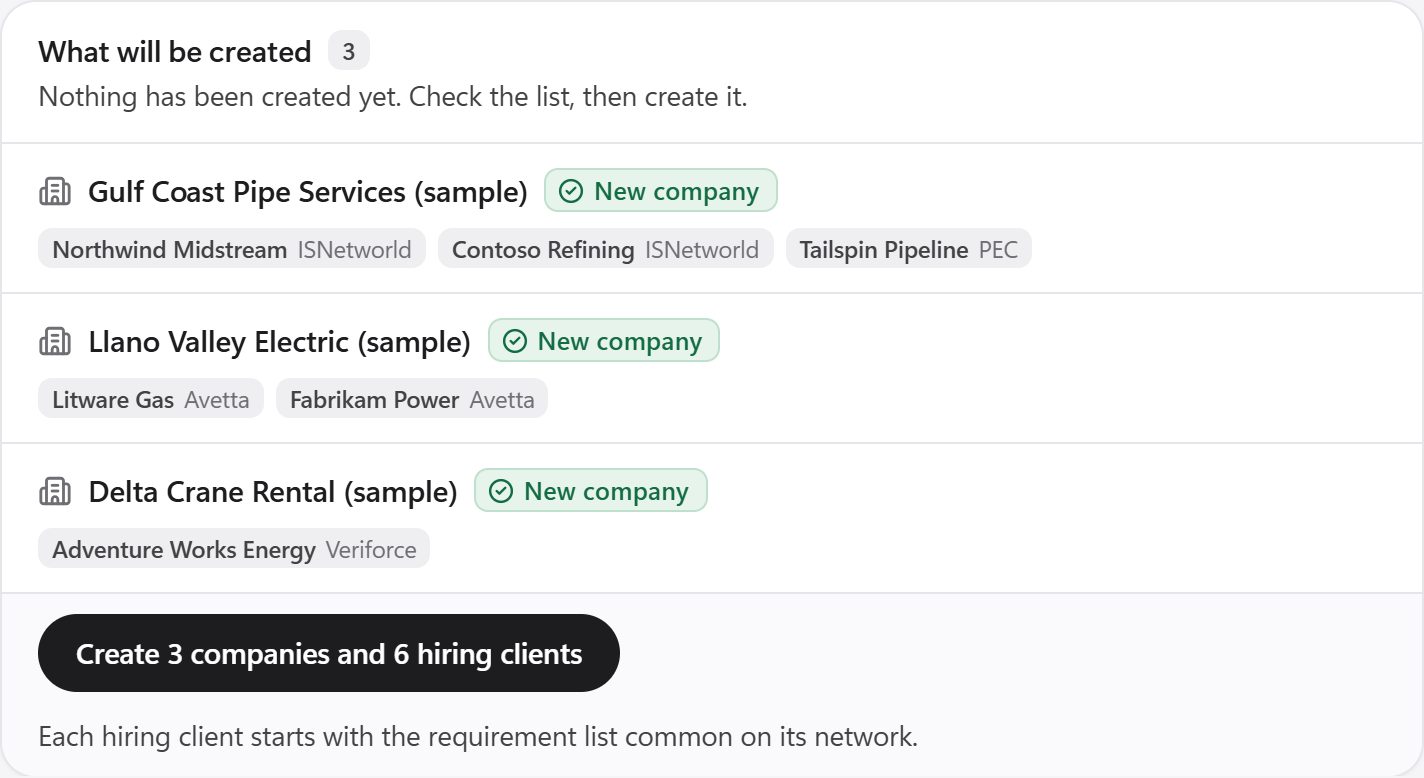Click the New company badge for Gulf Coast Pipe Services

661,191
